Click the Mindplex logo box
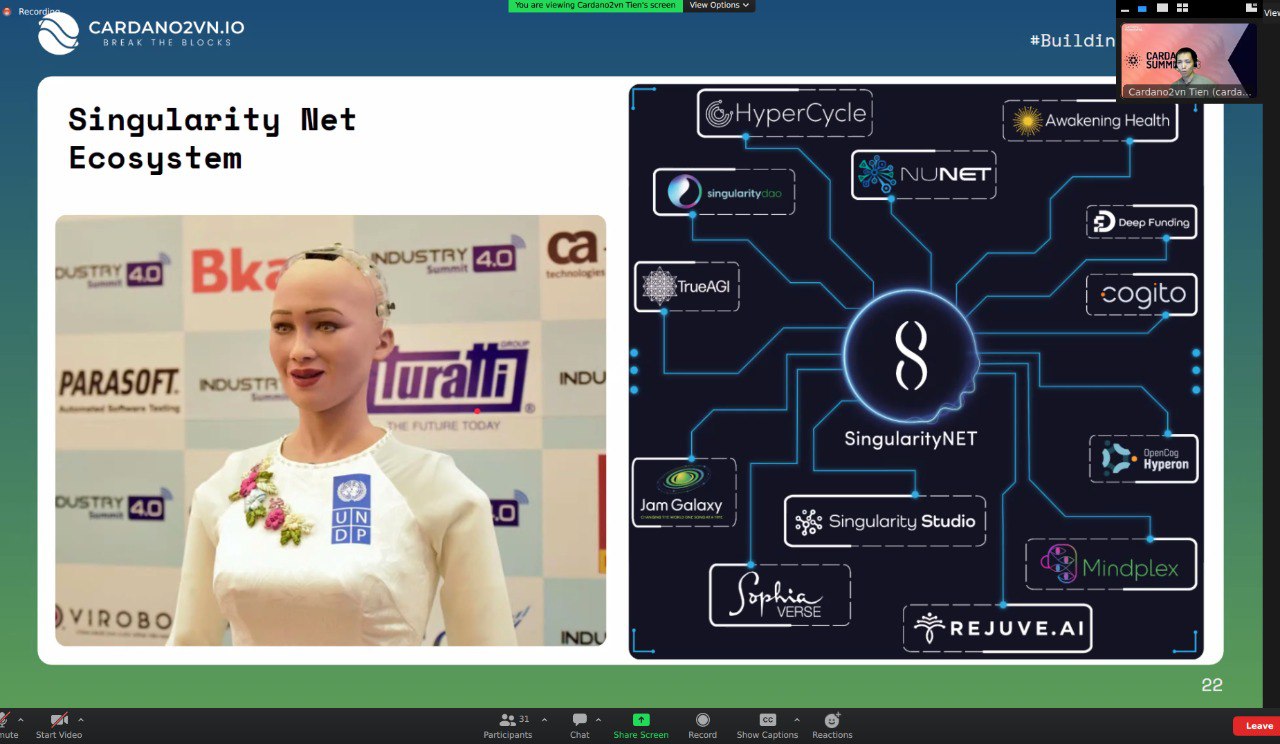 coord(1111,564)
